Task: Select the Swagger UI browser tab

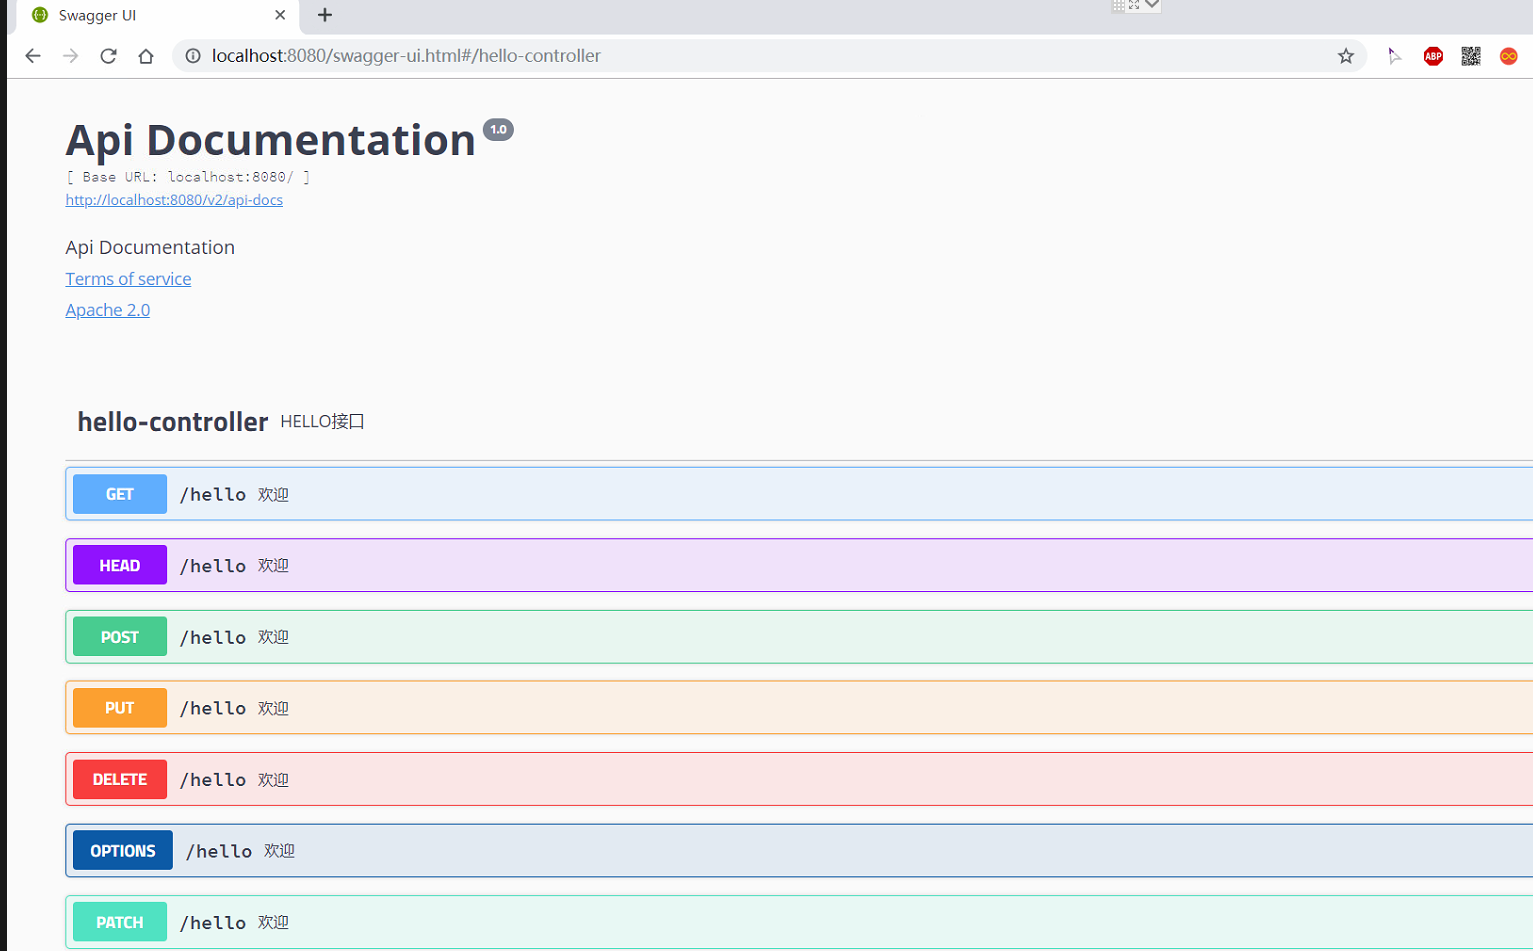Action: click(157, 16)
